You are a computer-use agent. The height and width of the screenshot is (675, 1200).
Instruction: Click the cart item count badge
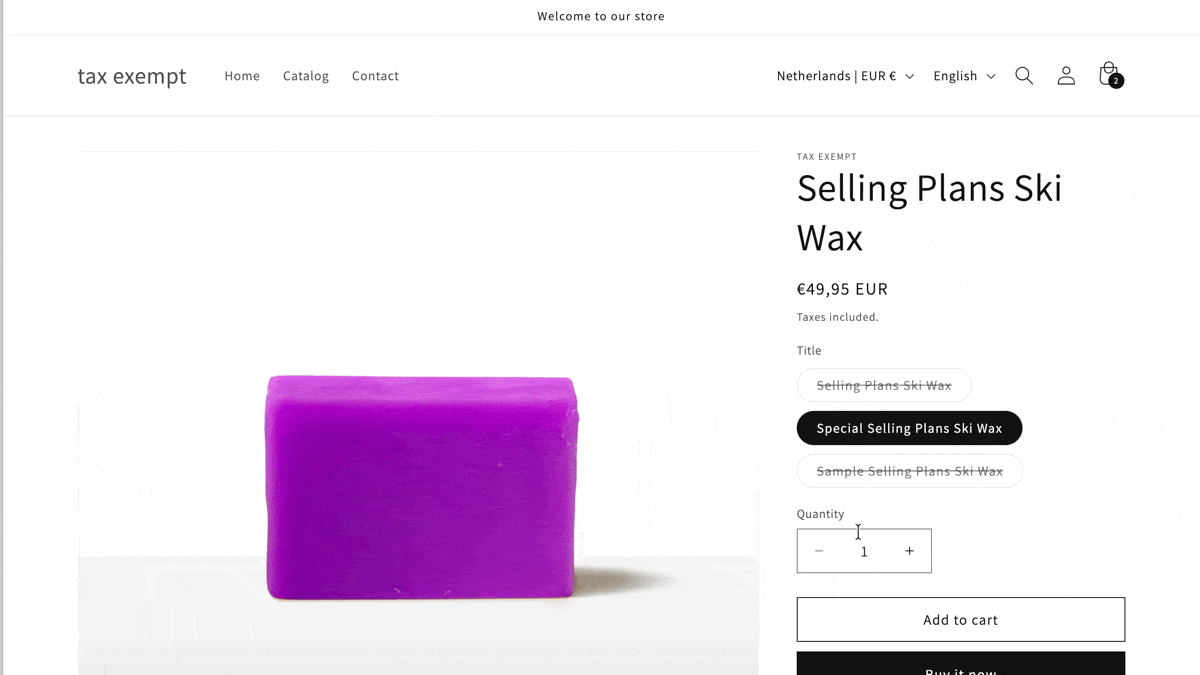pos(1116,81)
